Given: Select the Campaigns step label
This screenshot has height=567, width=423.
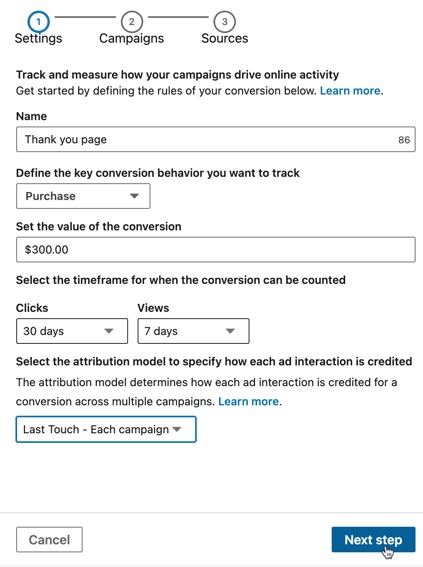Looking at the screenshot, I should 132,38.
